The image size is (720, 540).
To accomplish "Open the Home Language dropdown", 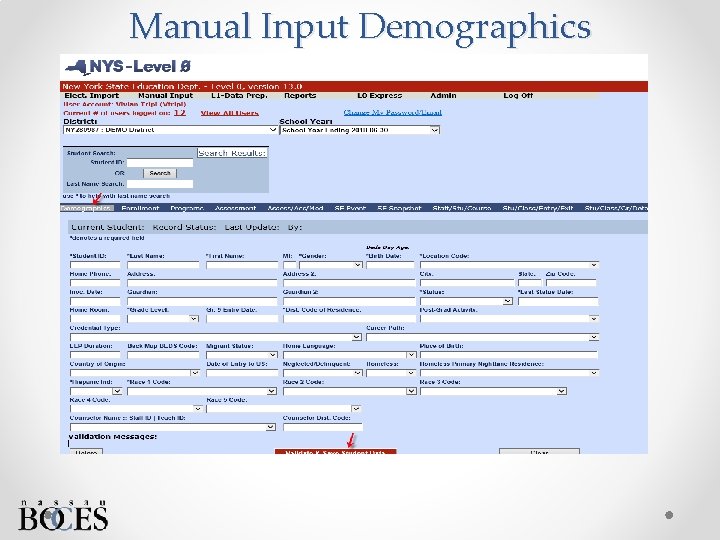I will (x=350, y=355).
